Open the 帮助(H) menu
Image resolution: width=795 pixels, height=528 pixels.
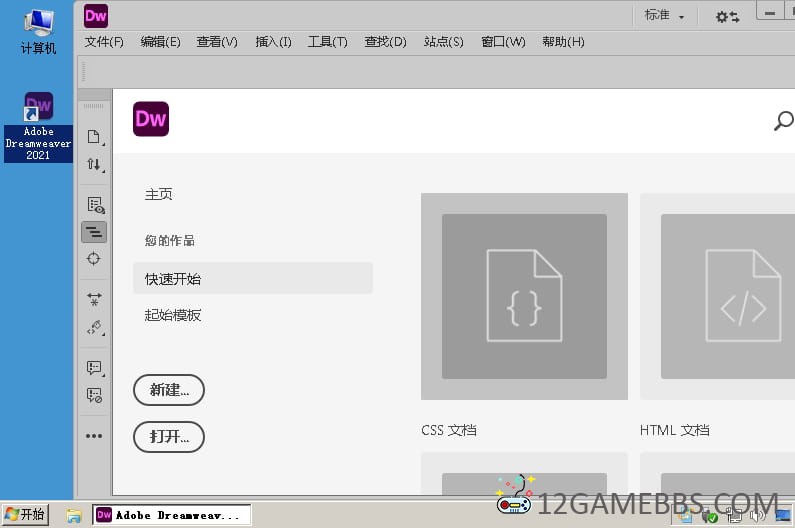coord(563,42)
